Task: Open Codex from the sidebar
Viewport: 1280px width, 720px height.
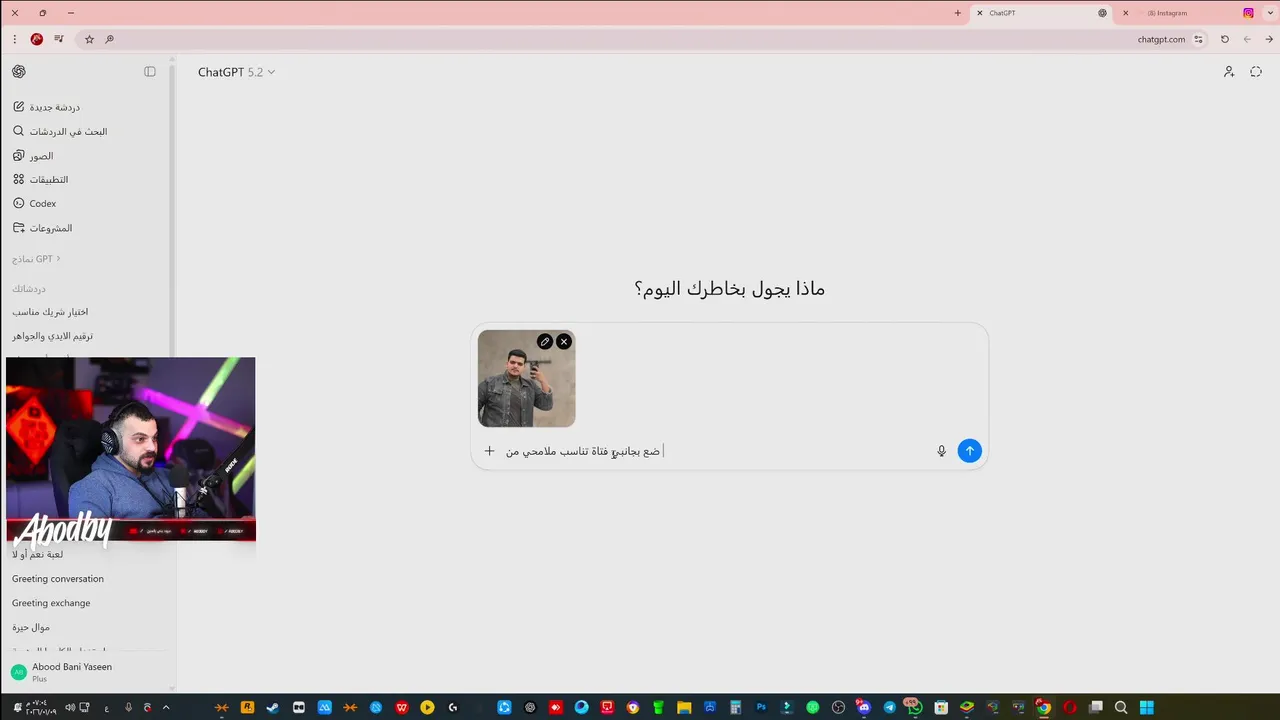Action: pos(35,204)
